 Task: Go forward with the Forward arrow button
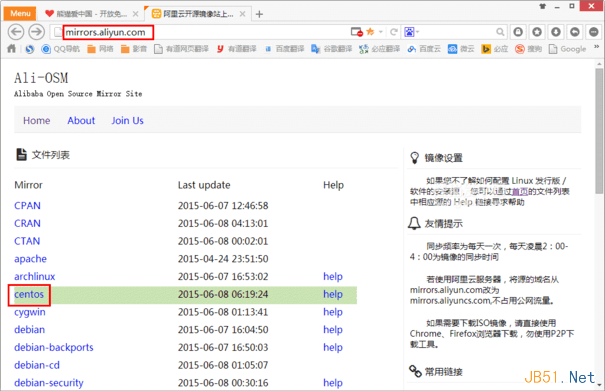pyautogui.click(x=37, y=32)
